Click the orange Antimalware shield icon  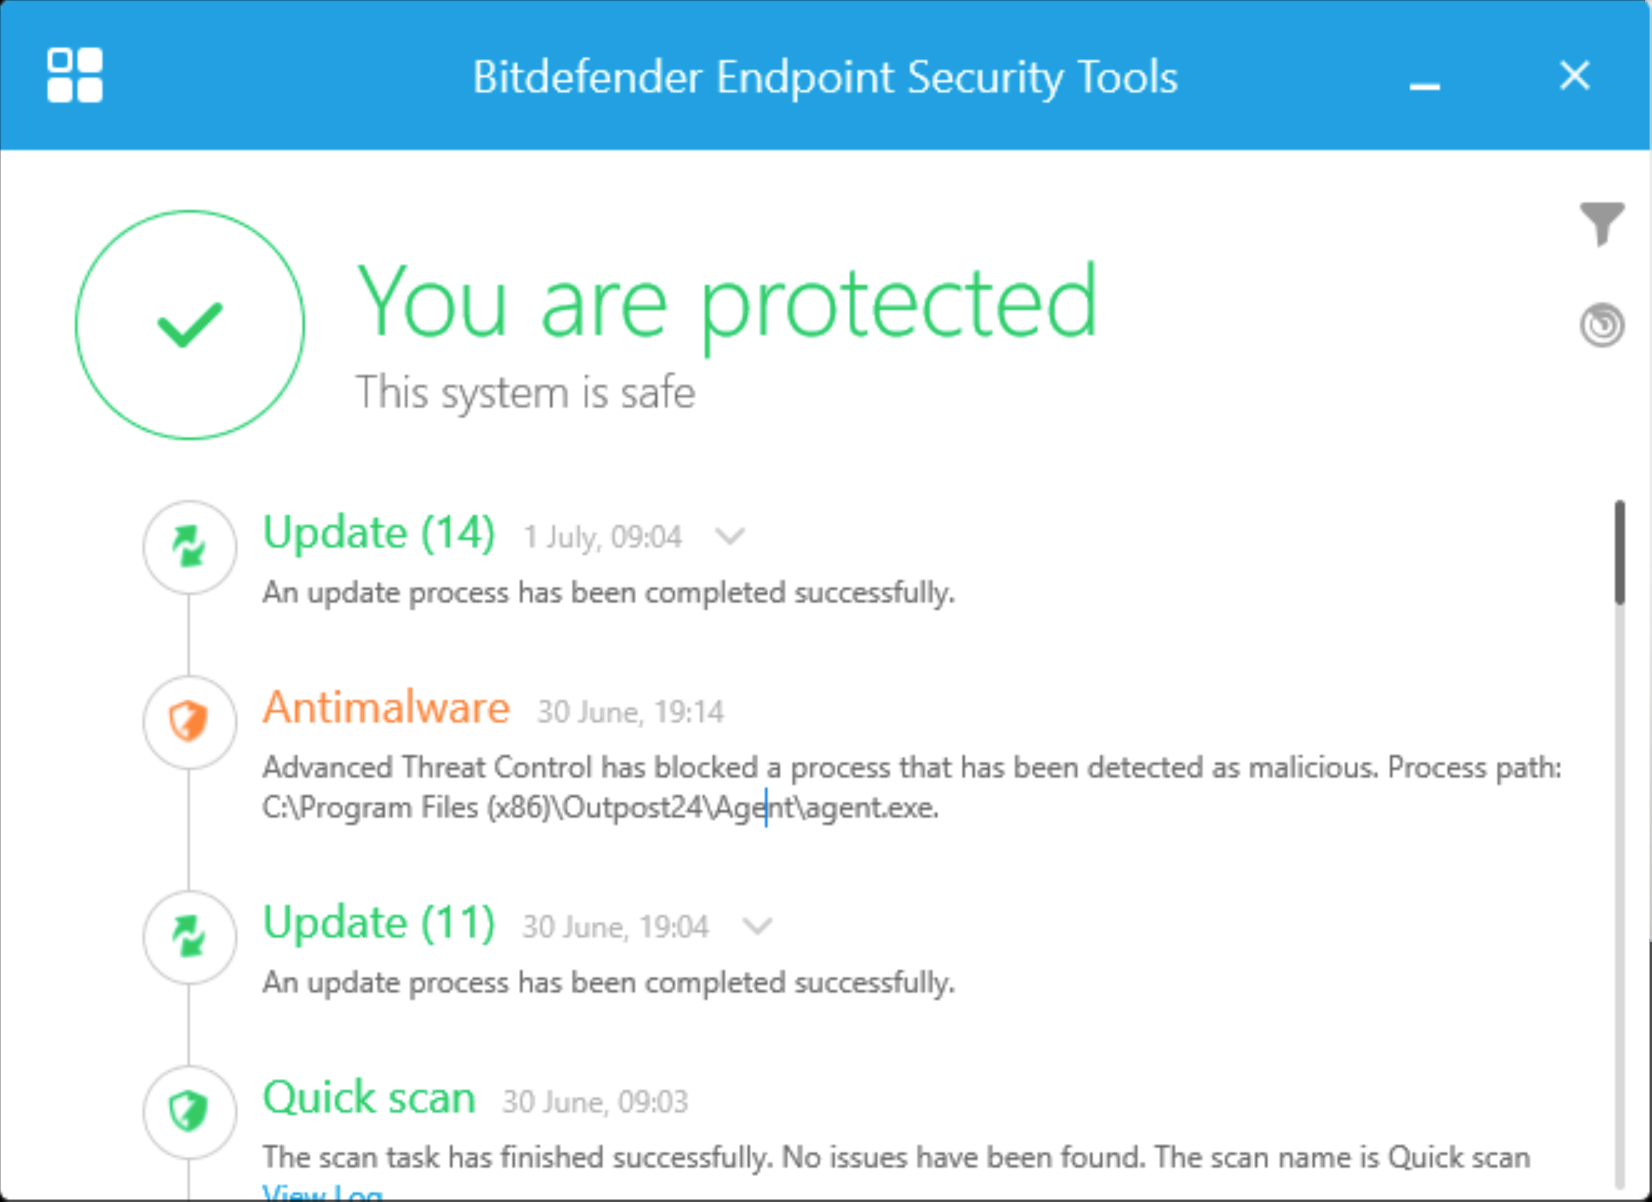click(189, 722)
